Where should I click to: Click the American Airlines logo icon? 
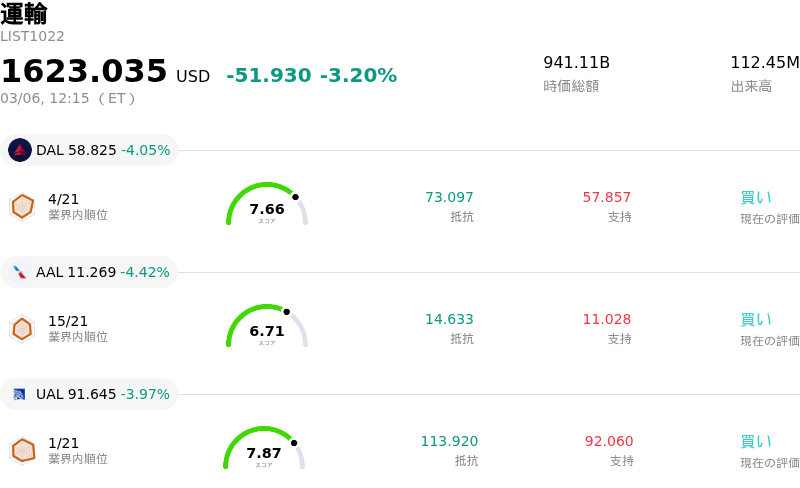20,272
